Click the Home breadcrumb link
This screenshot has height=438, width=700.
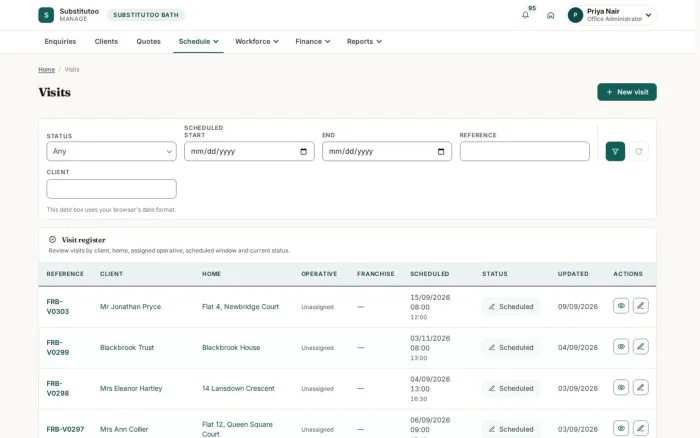tap(46, 70)
